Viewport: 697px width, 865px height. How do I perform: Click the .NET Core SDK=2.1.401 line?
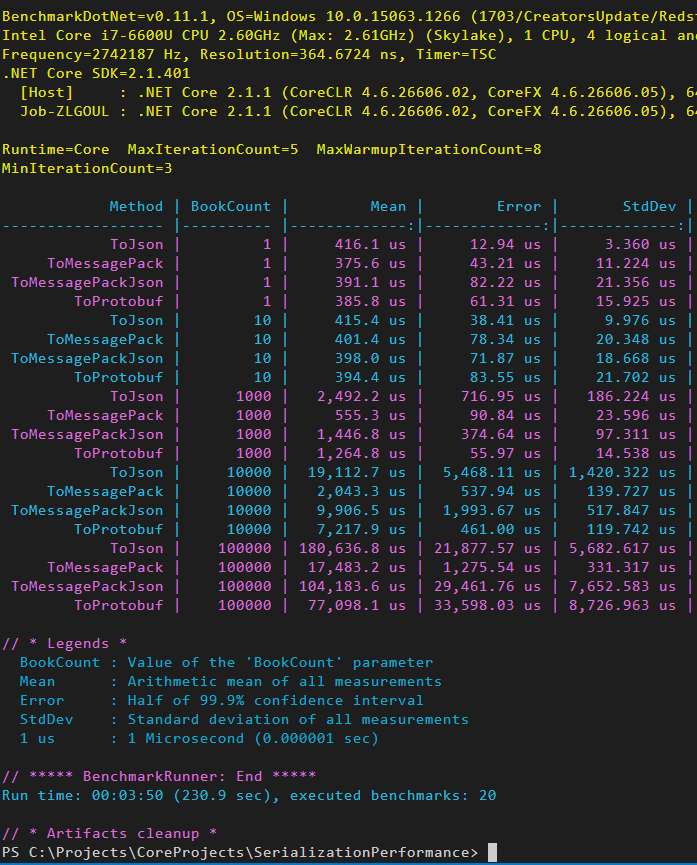click(x=97, y=73)
